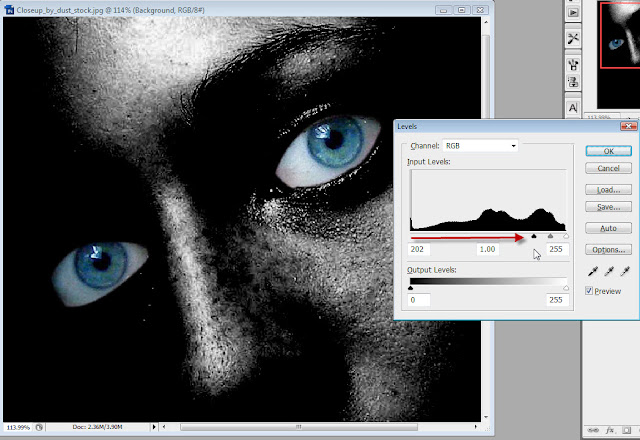Click the Navigator thumbnail preview

619,54
